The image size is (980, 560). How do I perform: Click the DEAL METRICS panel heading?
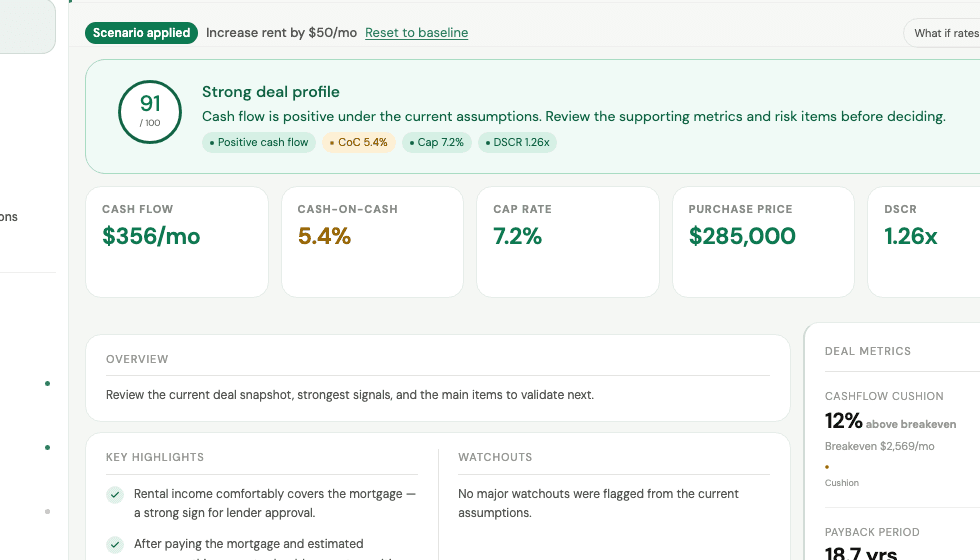click(x=868, y=351)
